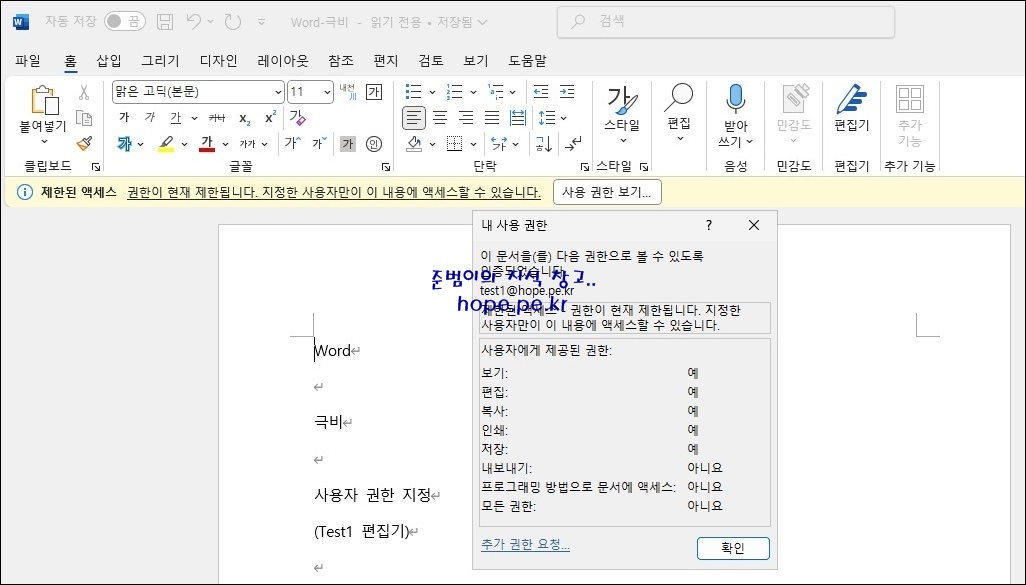Screen dimensions: 1026x585
Task: Click the phonetic guide 내천 icon
Action: coord(347,92)
